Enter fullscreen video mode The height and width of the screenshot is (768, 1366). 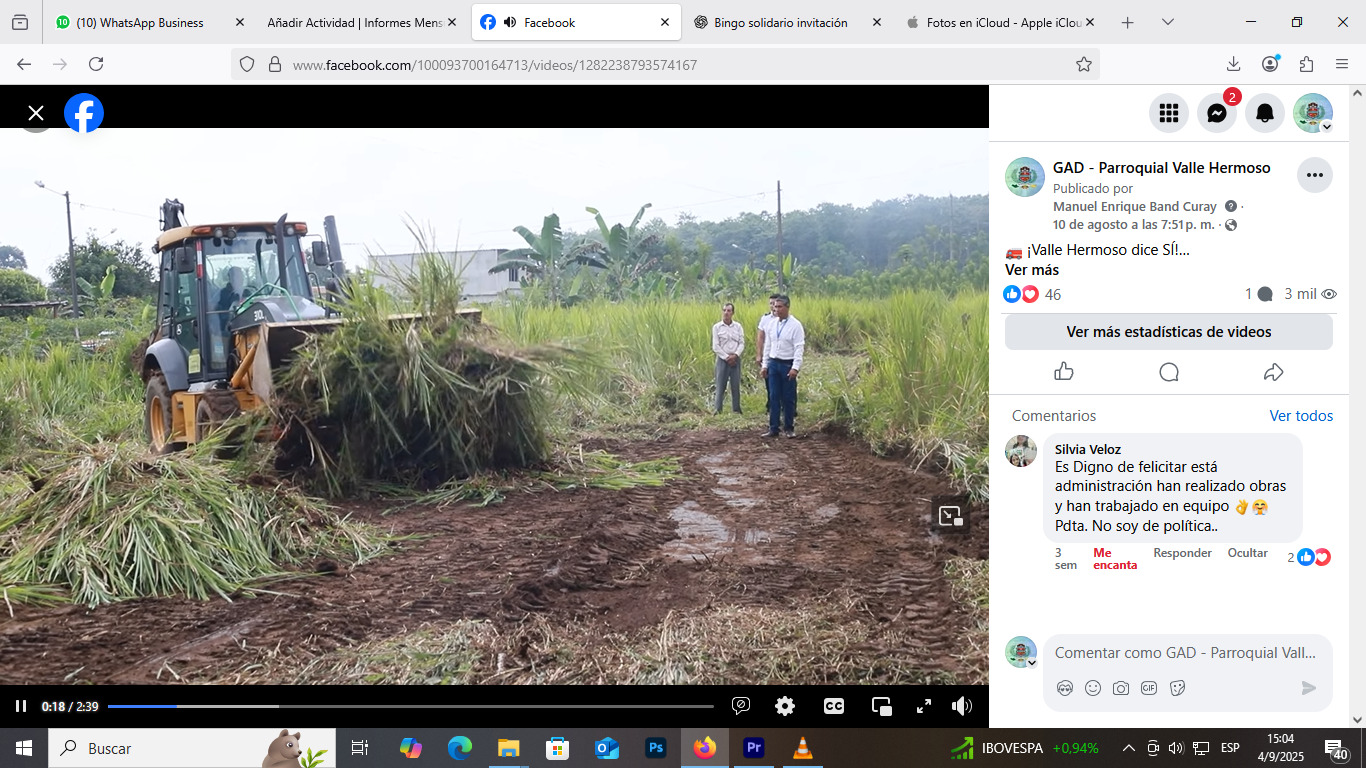[924, 706]
